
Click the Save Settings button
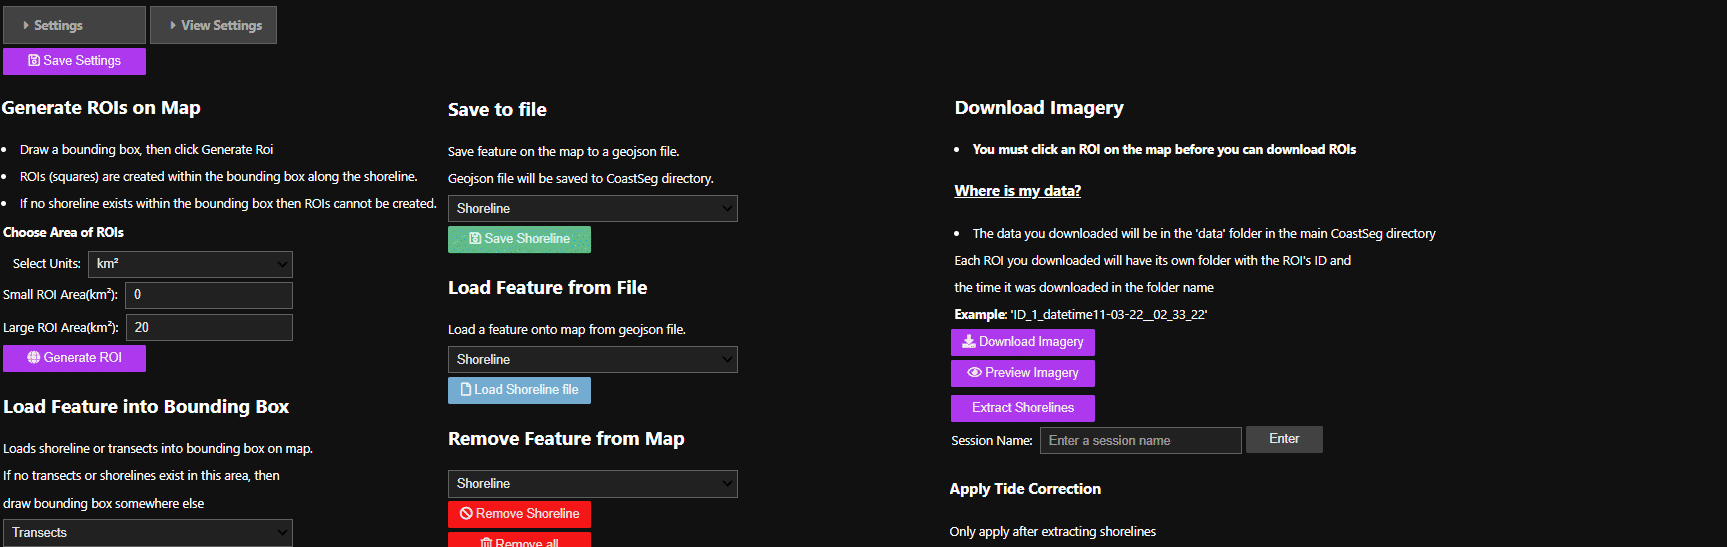click(x=74, y=61)
